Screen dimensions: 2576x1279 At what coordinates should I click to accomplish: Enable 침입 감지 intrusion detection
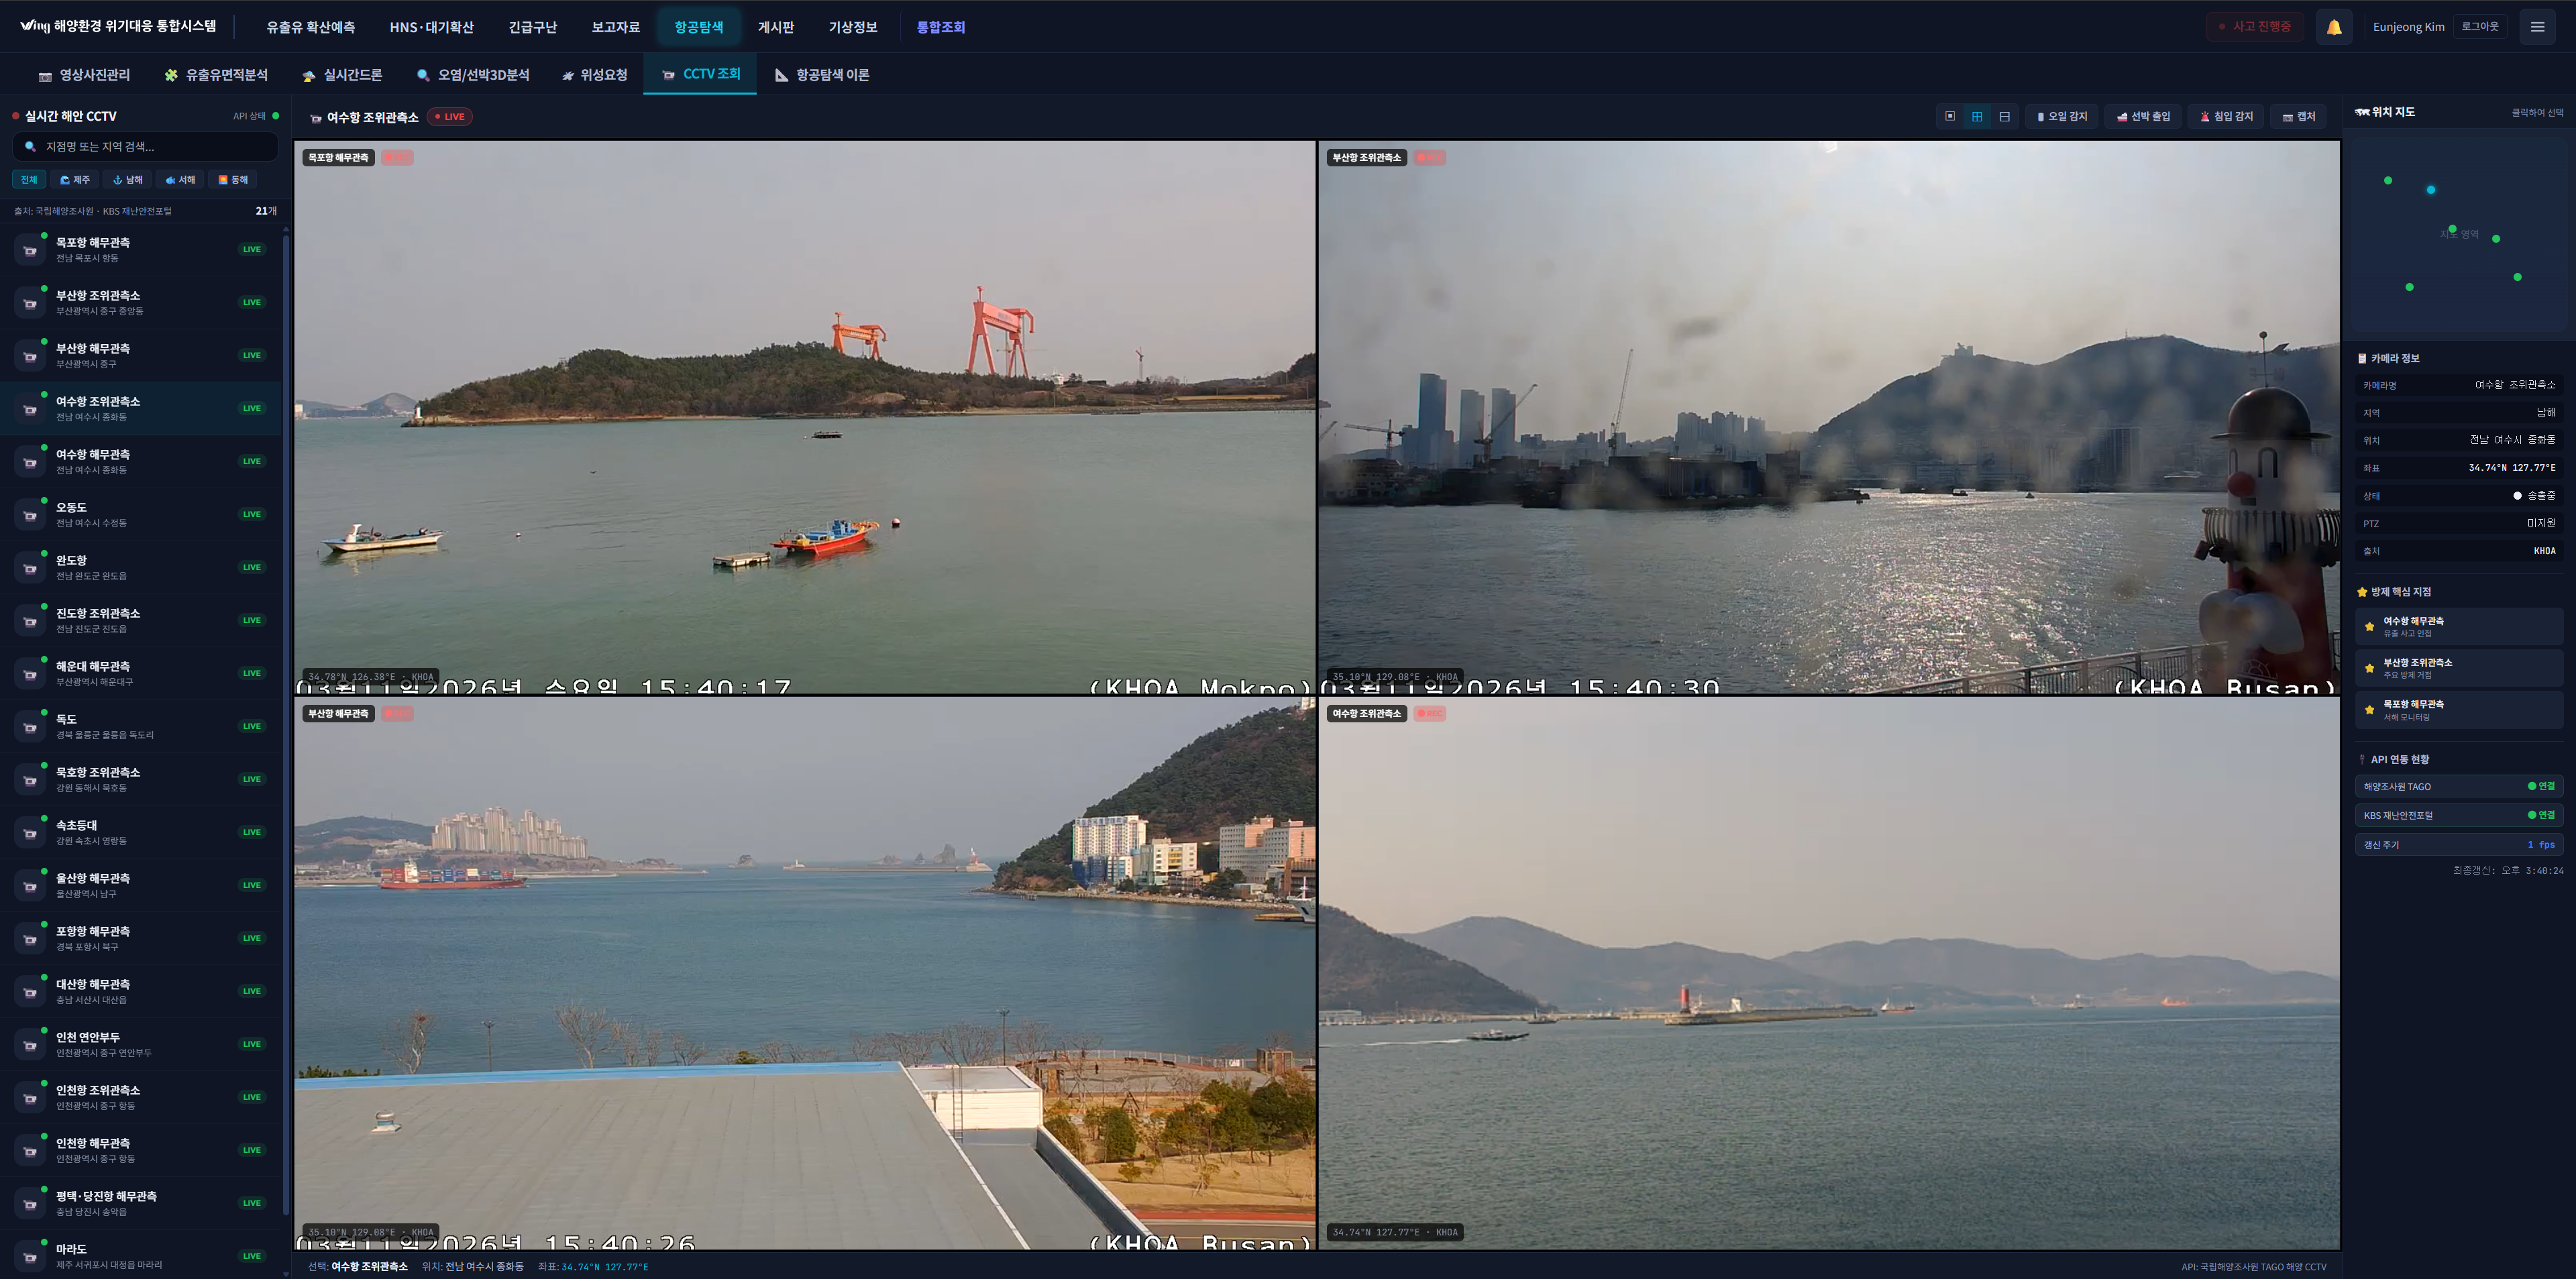click(x=2226, y=117)
